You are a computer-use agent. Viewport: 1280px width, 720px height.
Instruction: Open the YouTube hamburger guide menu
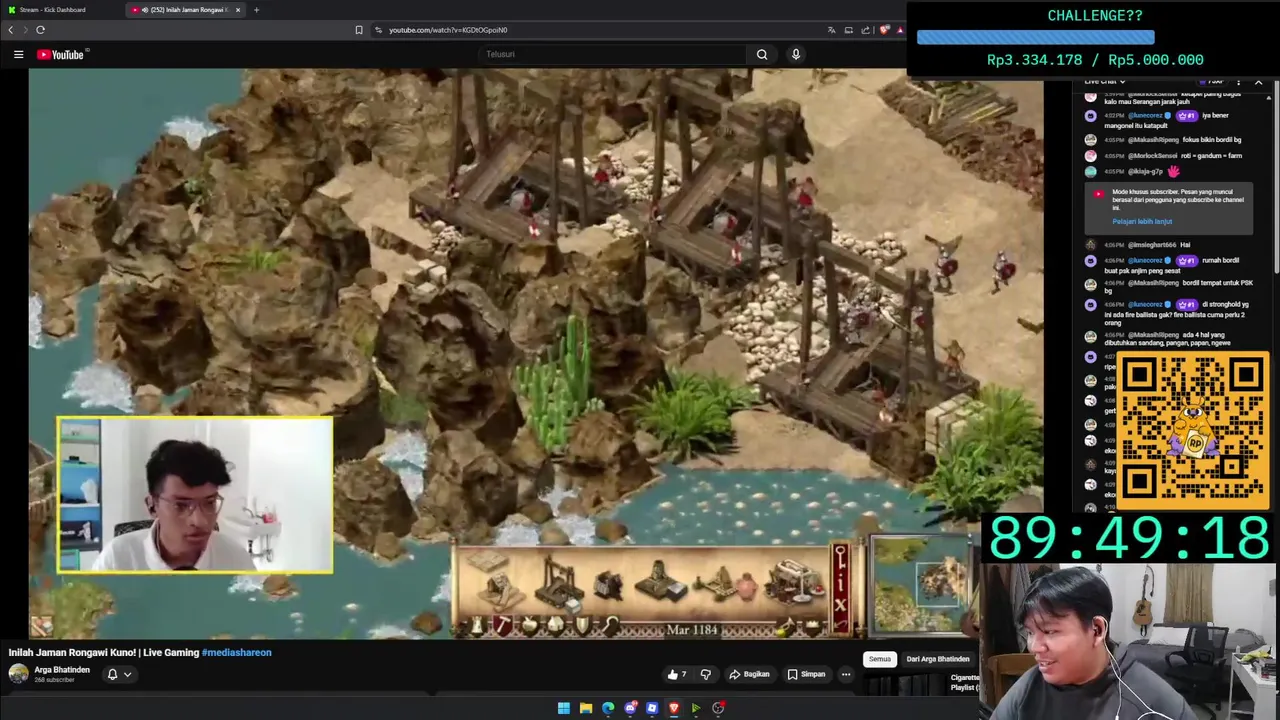18,54
